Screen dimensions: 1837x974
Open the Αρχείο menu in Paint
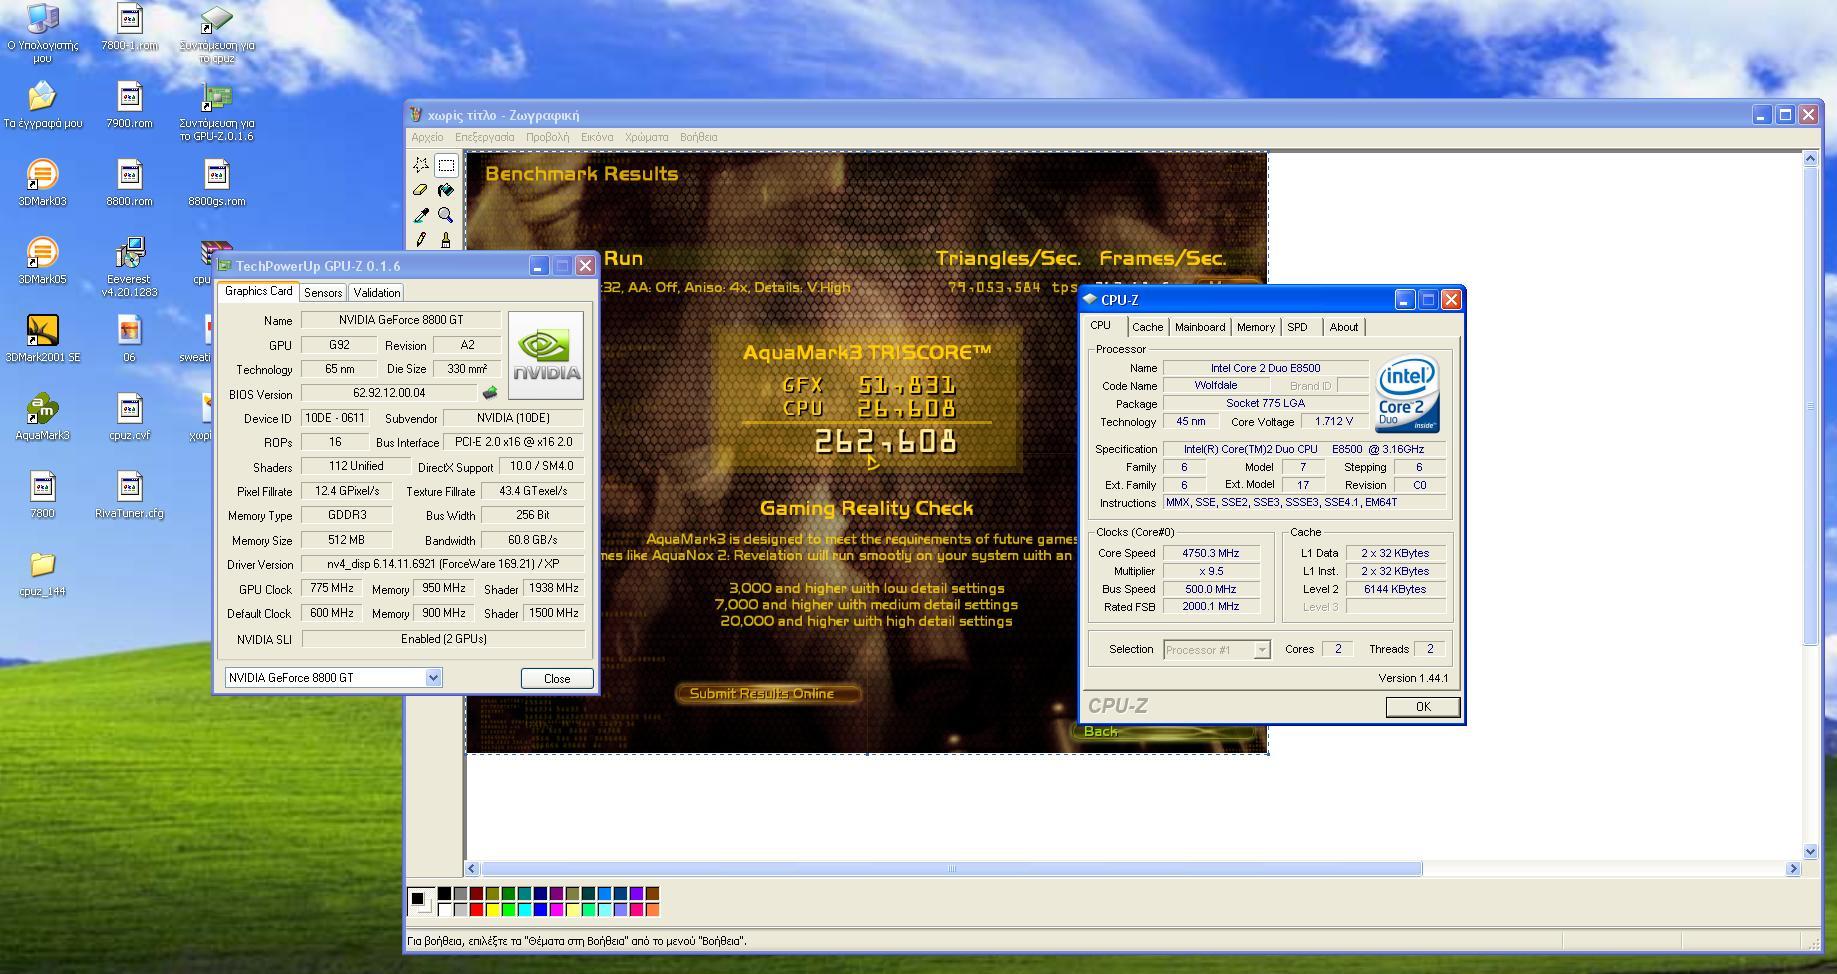427,137
